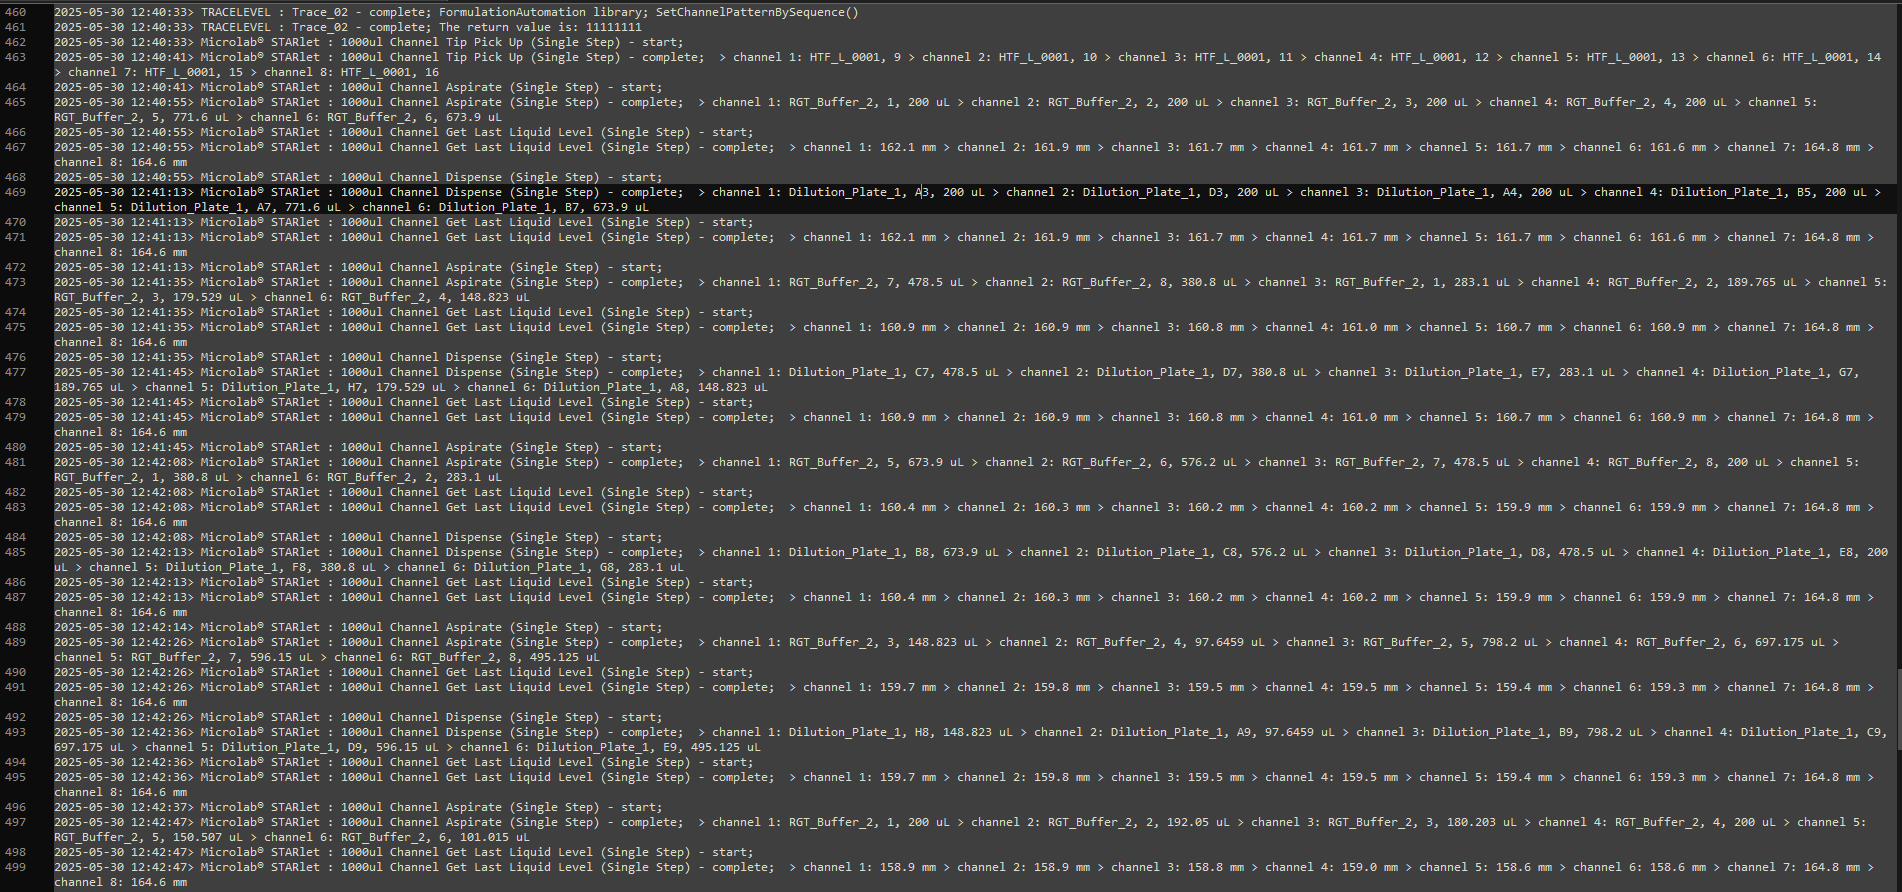Click line number 488 in the gutter
This screenshot has width=1902, height=892.
[x=15, y=627]
